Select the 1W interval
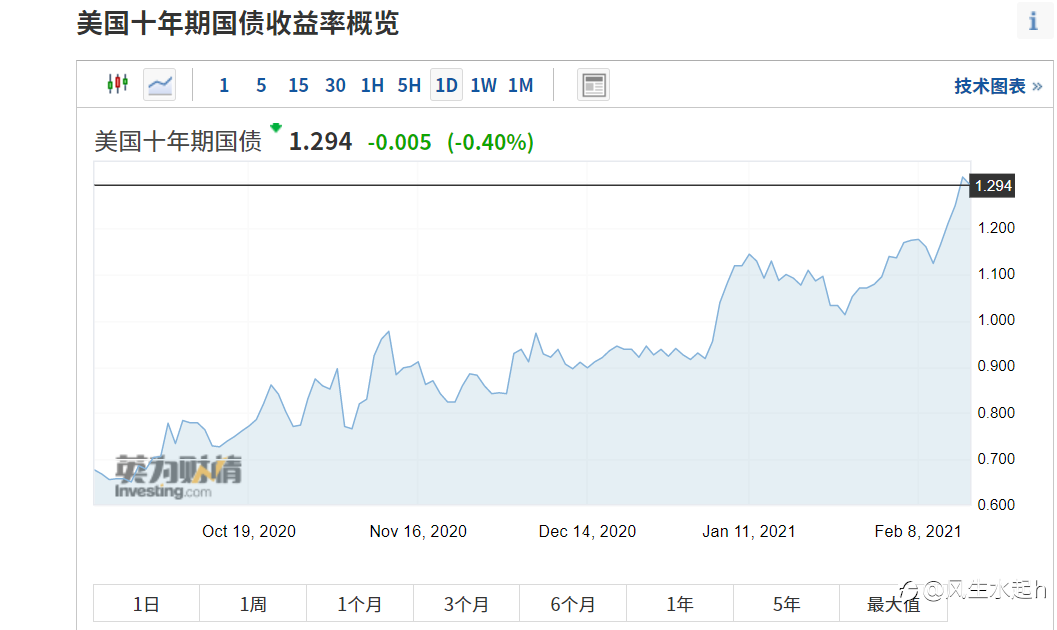This screenshot has width=1057, height=630. pos(483,86)
